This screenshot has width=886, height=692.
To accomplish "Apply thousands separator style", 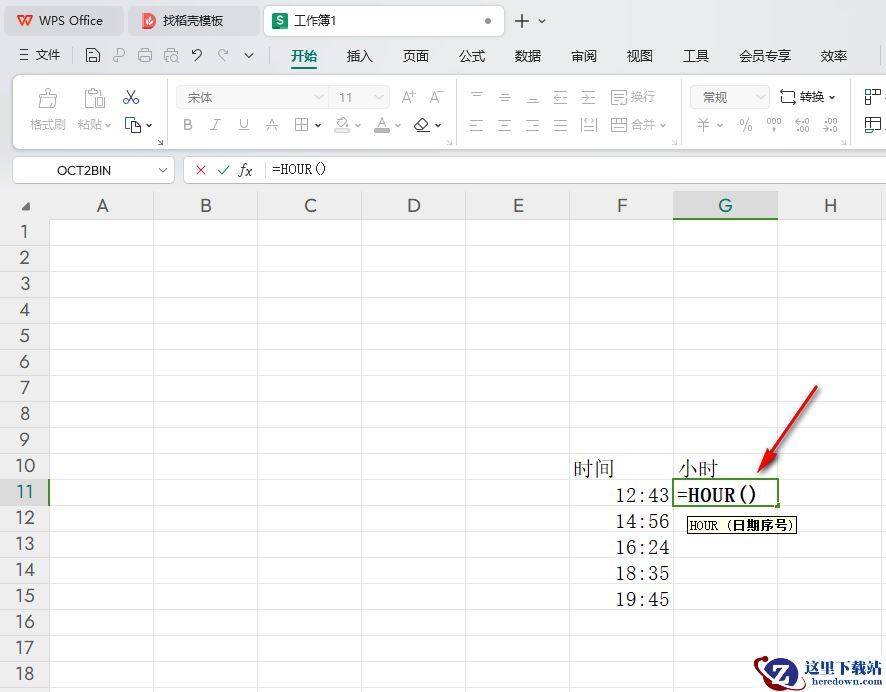I will (x=774, y=125).
